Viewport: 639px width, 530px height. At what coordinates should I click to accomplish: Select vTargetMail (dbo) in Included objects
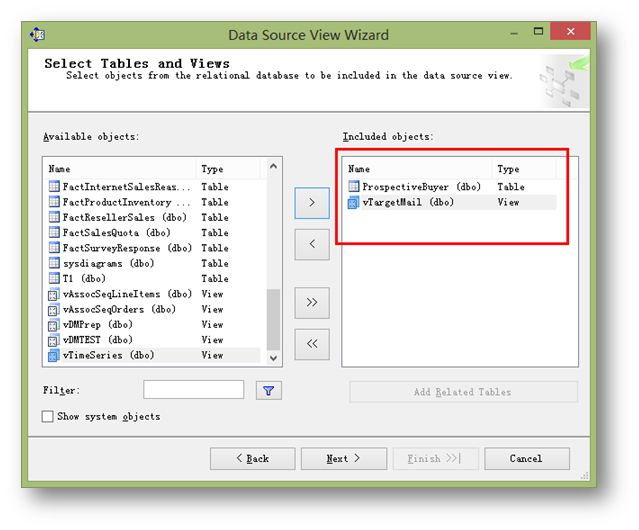[408, 202]
